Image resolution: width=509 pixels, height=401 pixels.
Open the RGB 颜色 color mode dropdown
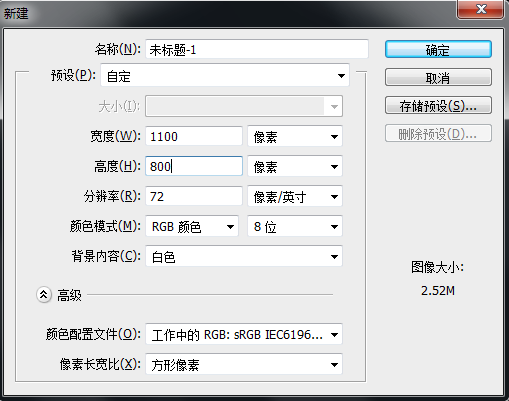pos(192,226)
